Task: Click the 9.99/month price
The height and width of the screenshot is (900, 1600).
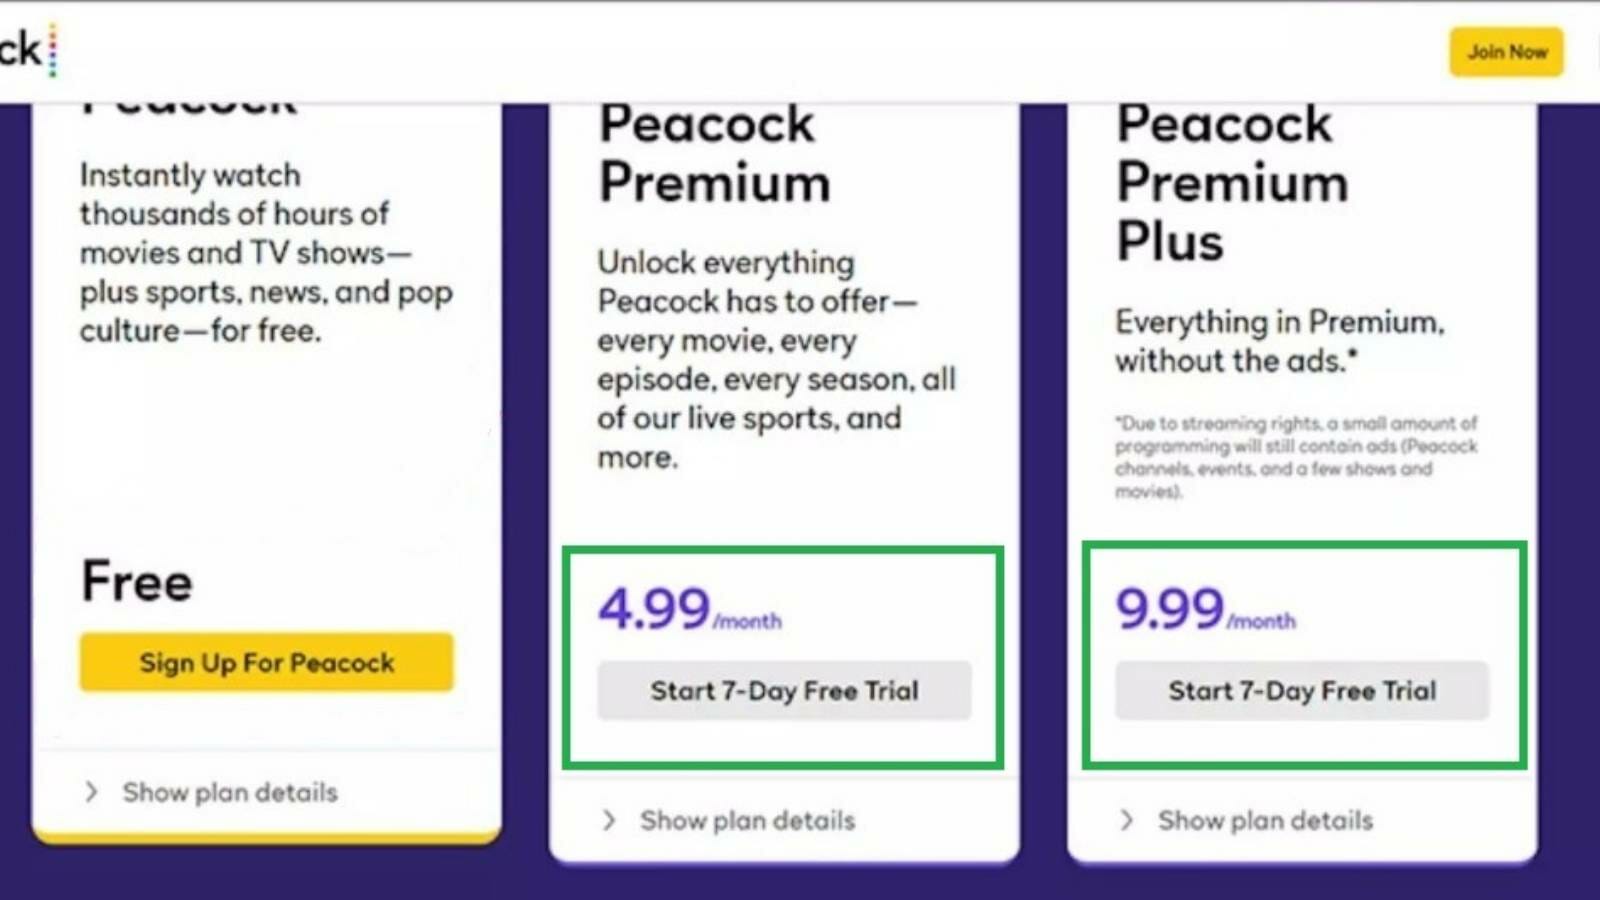Action: click(x=1206, y=609)
